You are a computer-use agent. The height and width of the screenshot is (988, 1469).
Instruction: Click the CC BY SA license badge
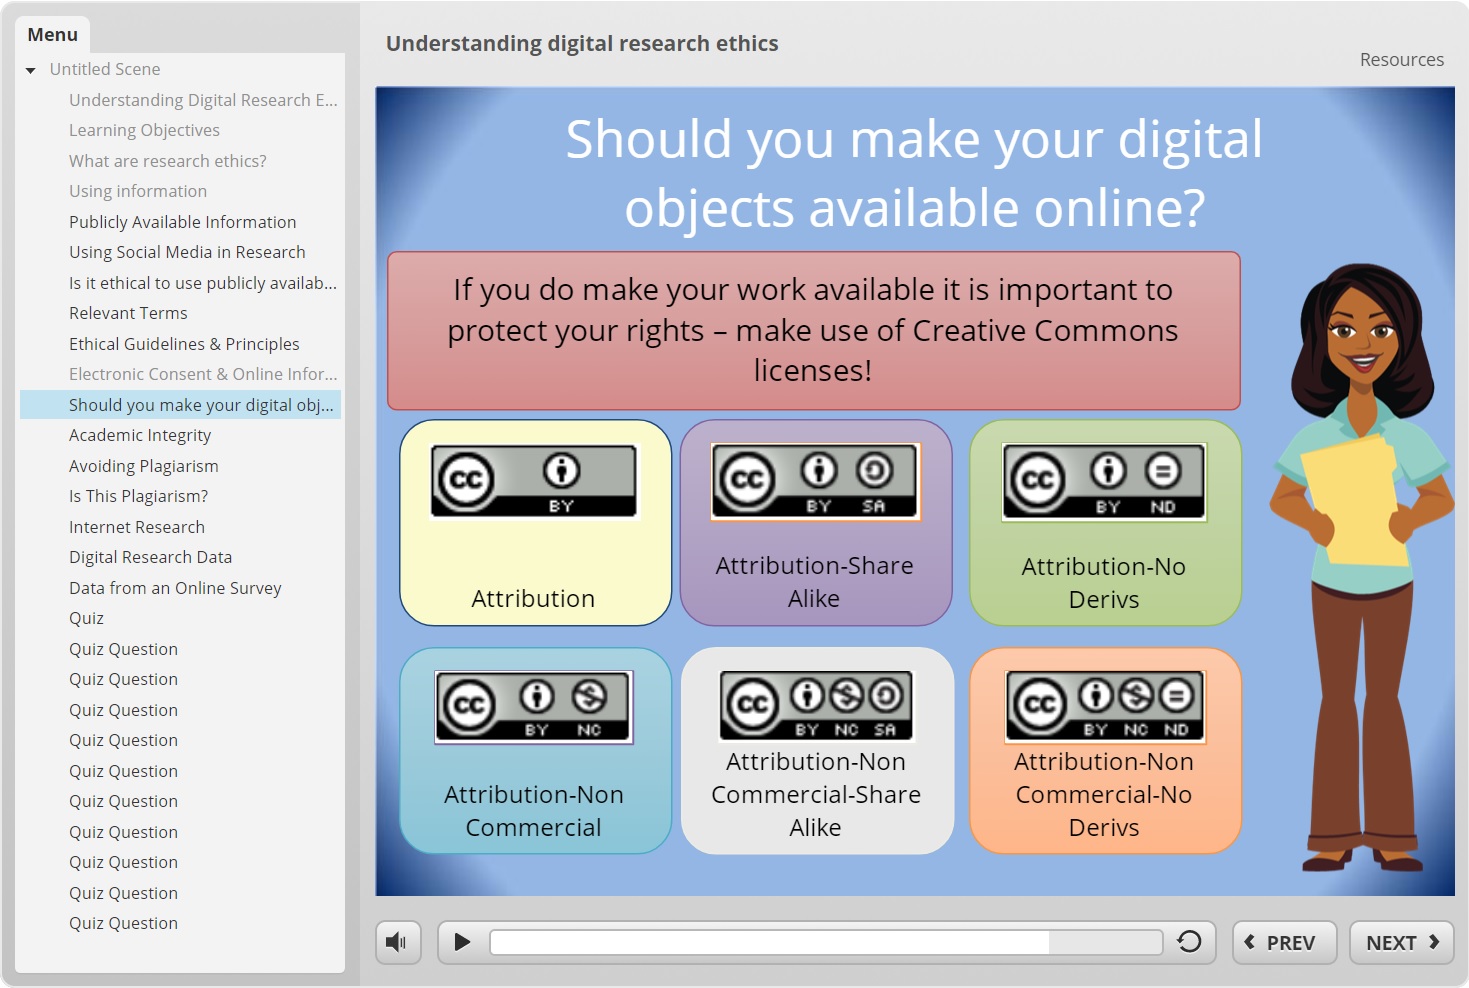[815, 482]
